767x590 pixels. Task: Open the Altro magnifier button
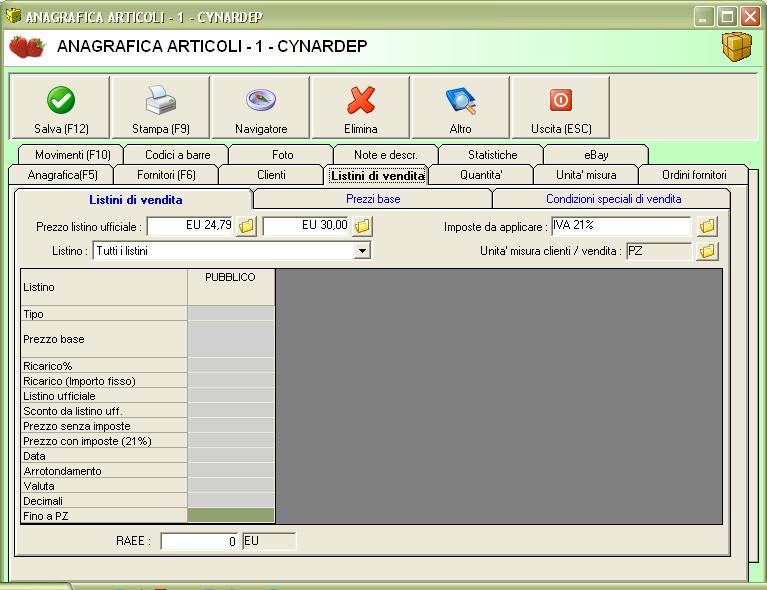click(x=461, y=108)
